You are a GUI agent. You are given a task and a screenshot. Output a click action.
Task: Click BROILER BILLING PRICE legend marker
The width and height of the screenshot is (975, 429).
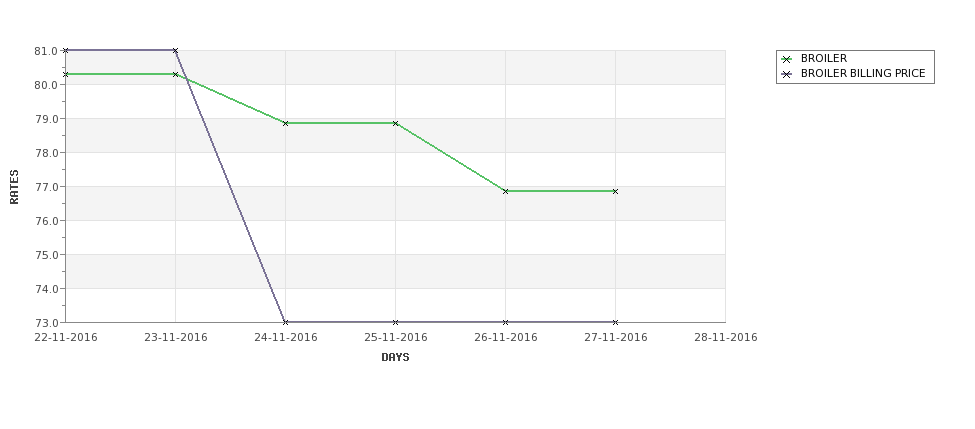click(x=786, y=74)
